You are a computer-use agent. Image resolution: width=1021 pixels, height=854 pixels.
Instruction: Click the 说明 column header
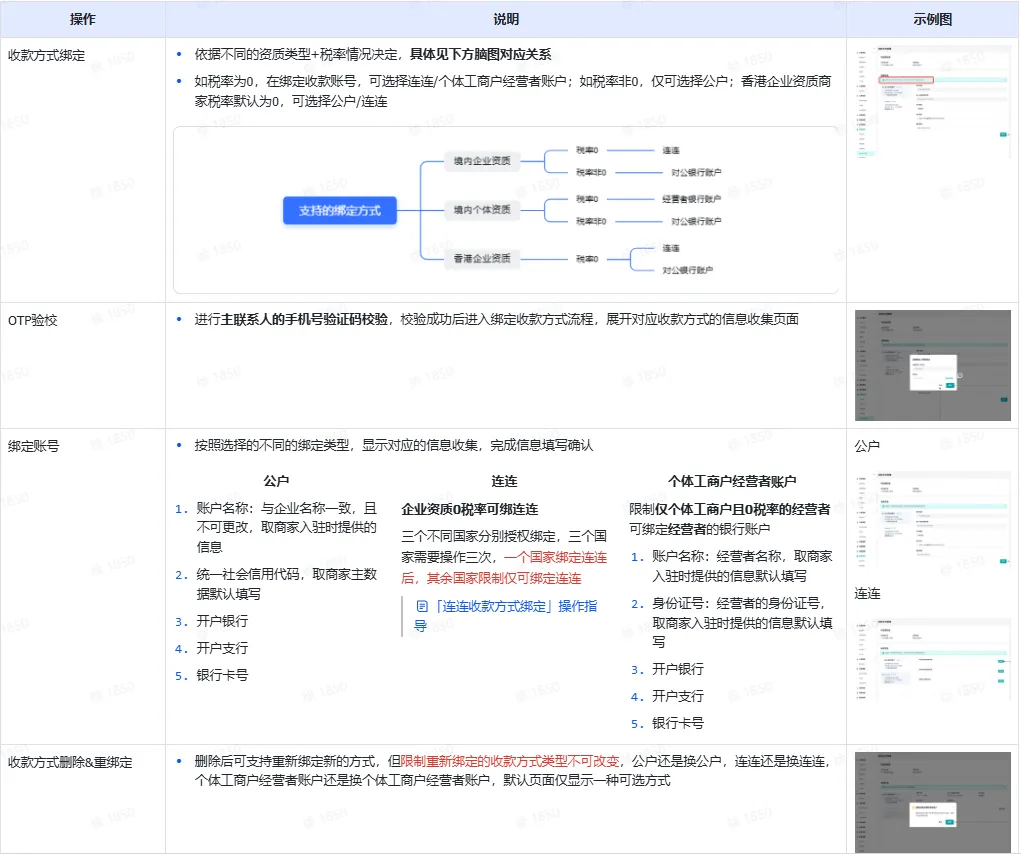pyautogui.click(x=506, y=20)
